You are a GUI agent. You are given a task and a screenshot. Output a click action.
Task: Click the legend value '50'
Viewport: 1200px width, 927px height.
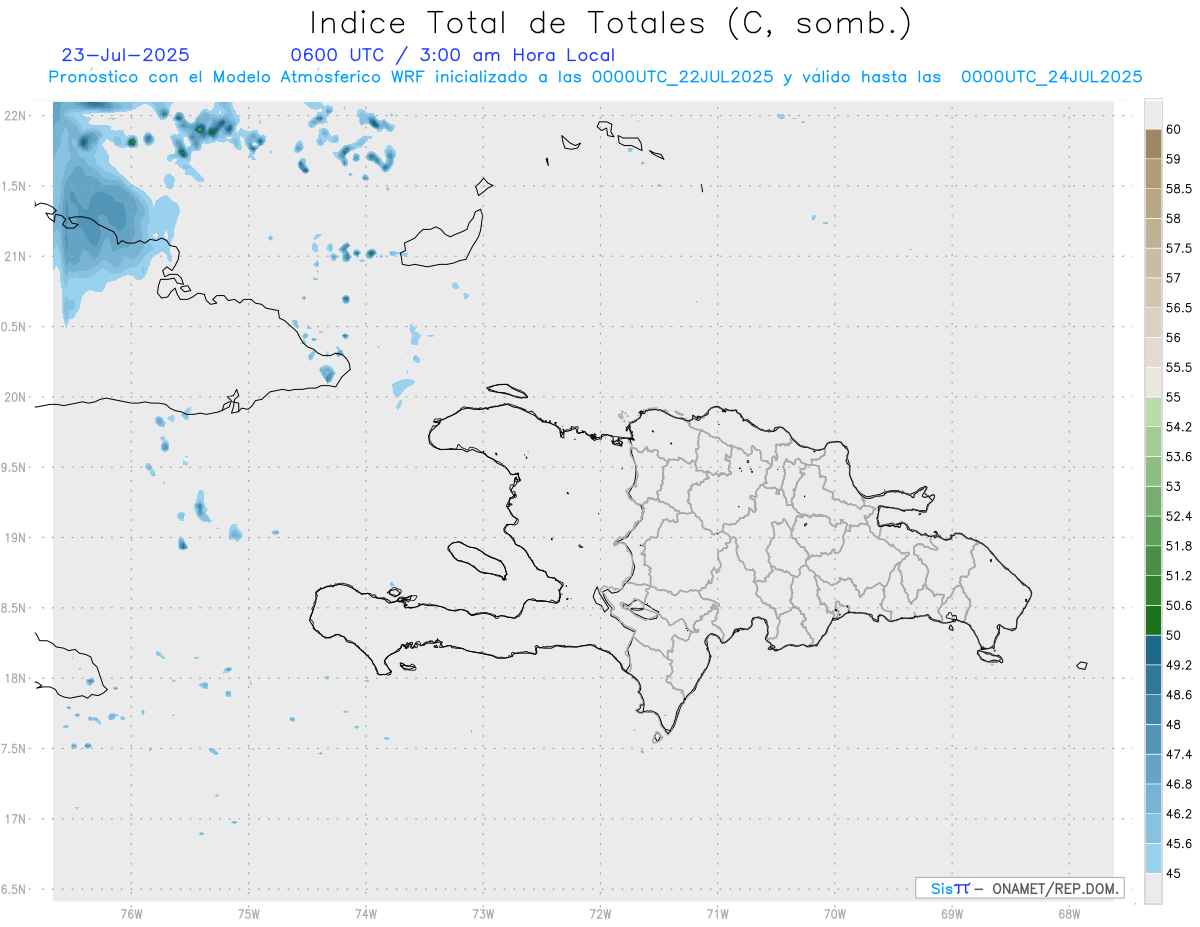point(1173,635)
